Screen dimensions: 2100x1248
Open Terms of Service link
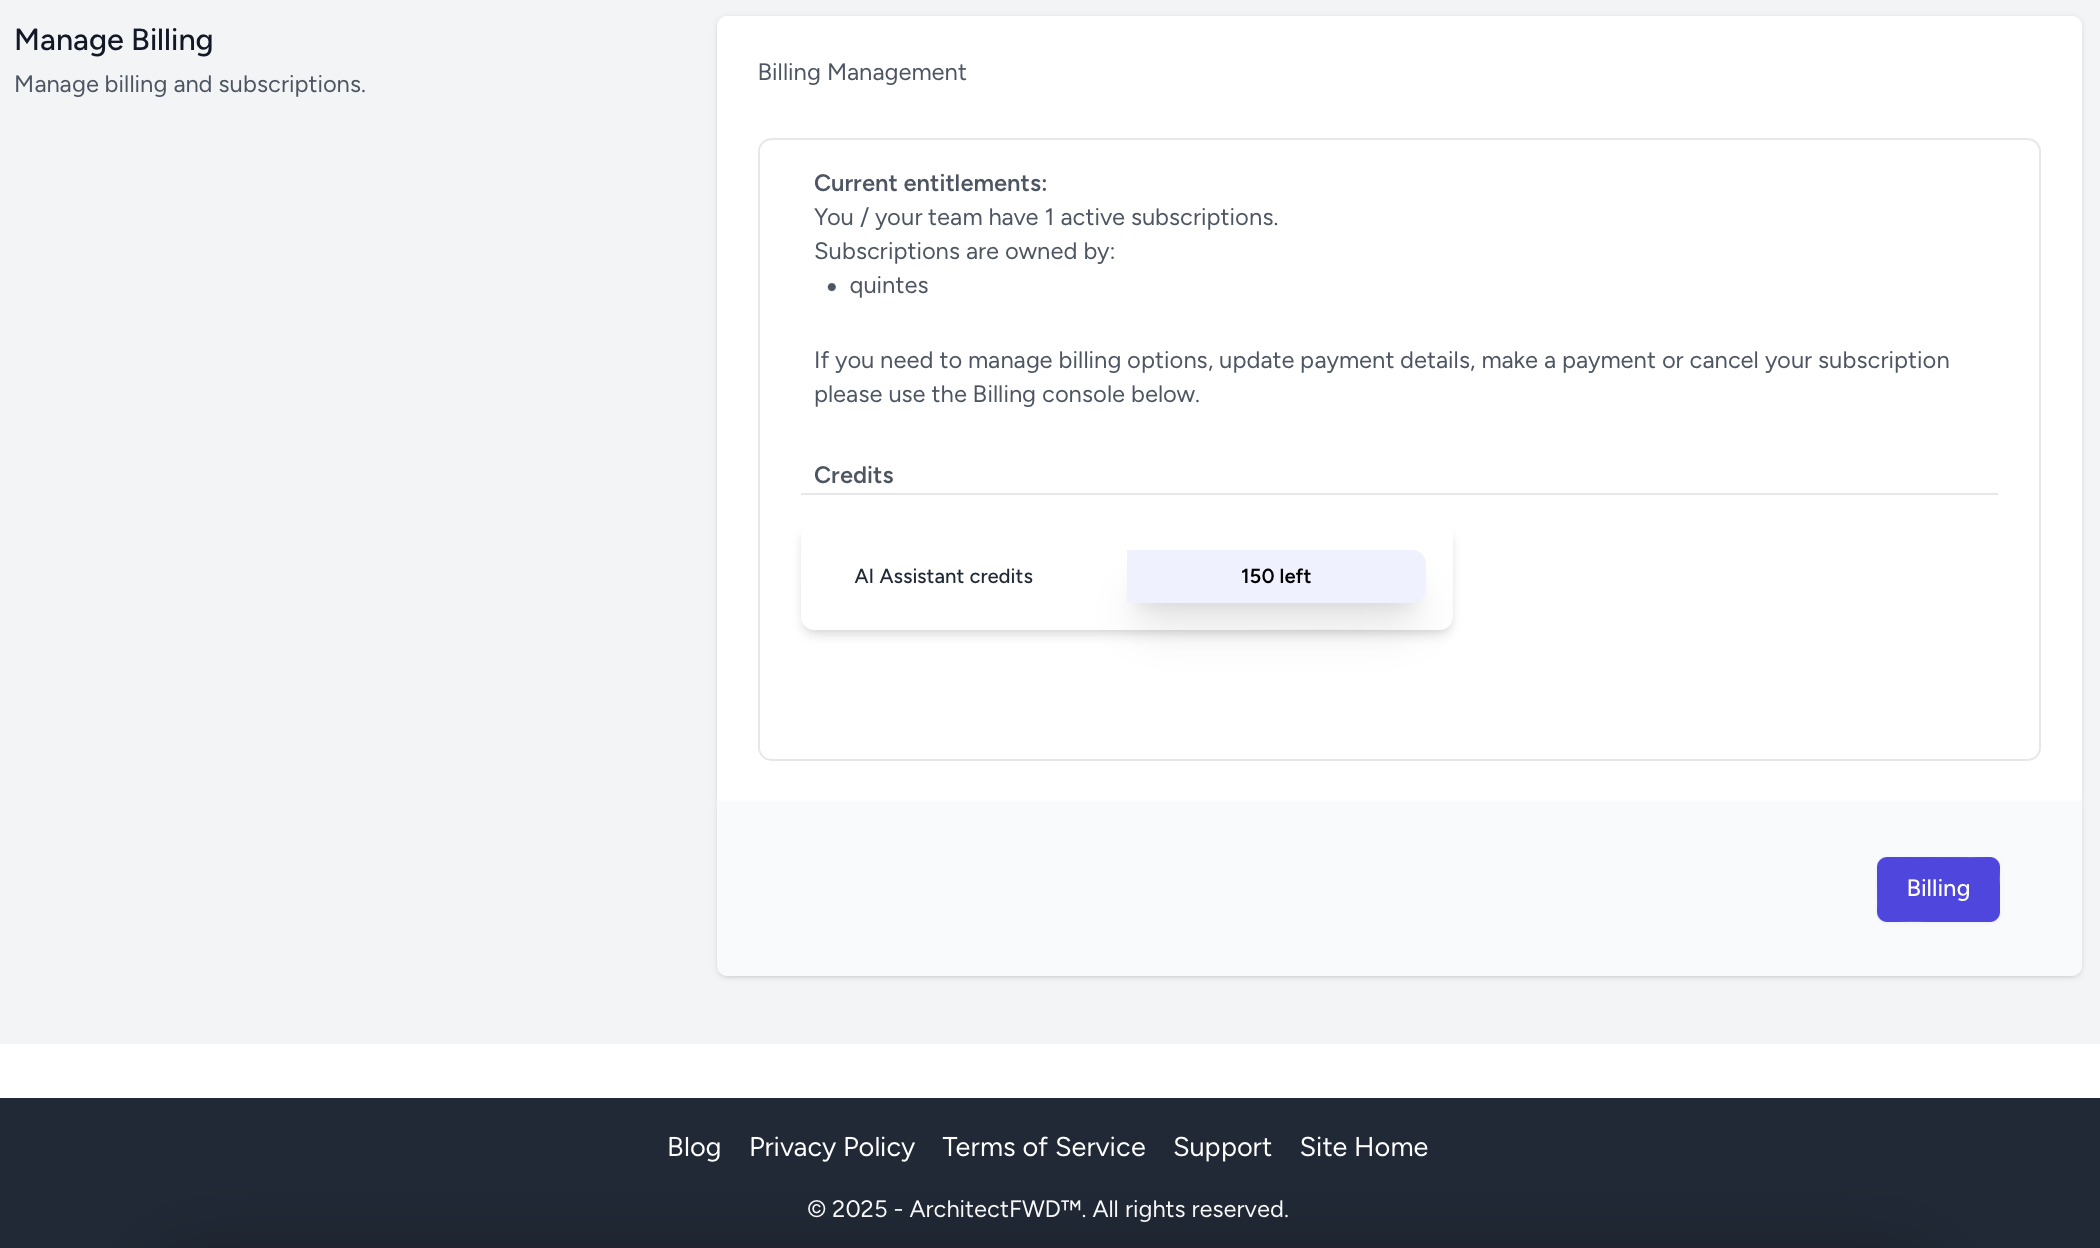pyautogui.click(x=1043, y=1147)
